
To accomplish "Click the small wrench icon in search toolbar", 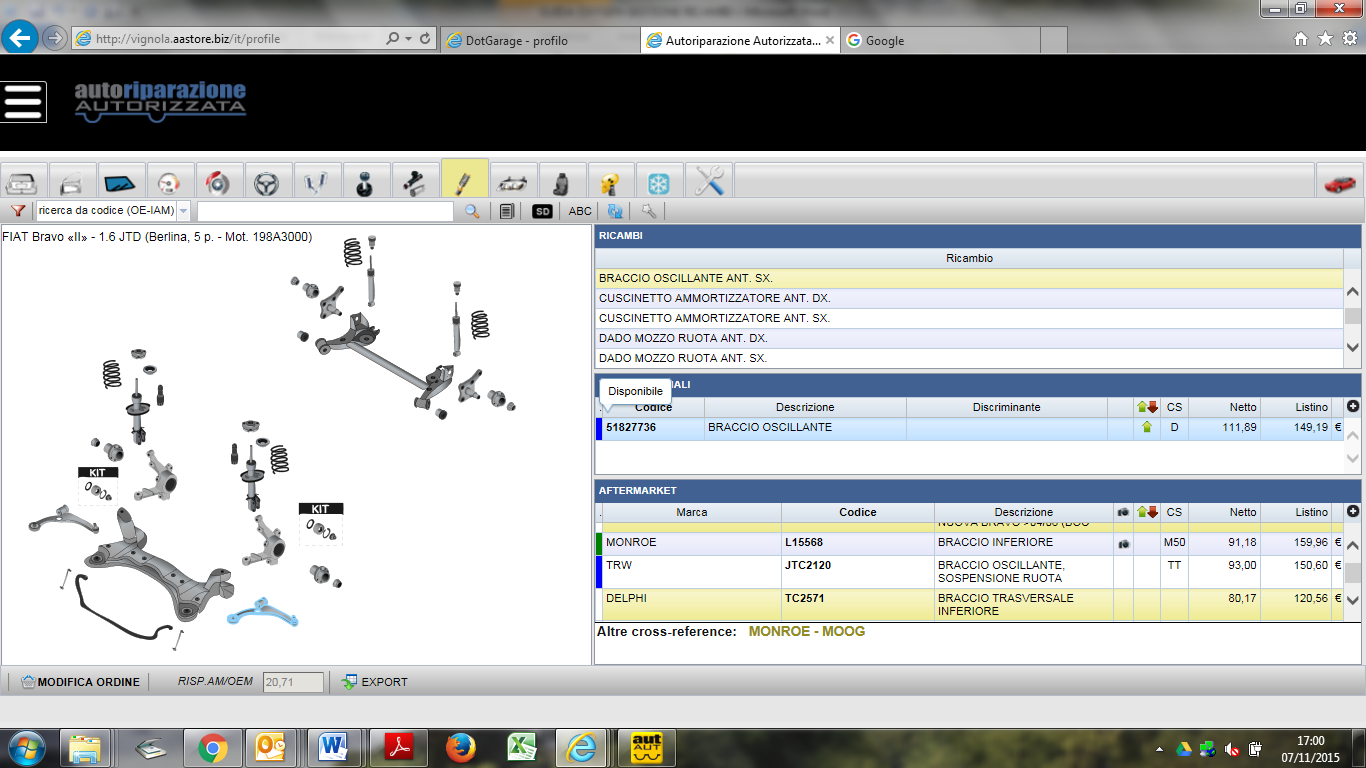I will pos(649,211).
